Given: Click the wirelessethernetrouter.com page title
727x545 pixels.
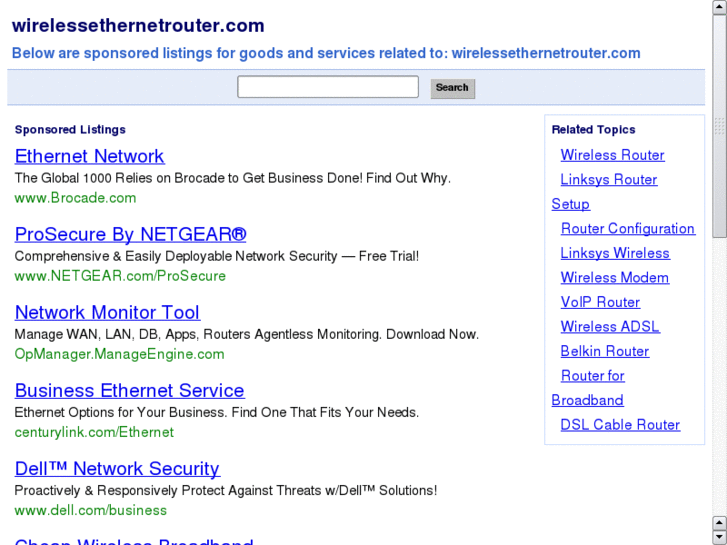Looking at the screenshot, I should 138,26.
